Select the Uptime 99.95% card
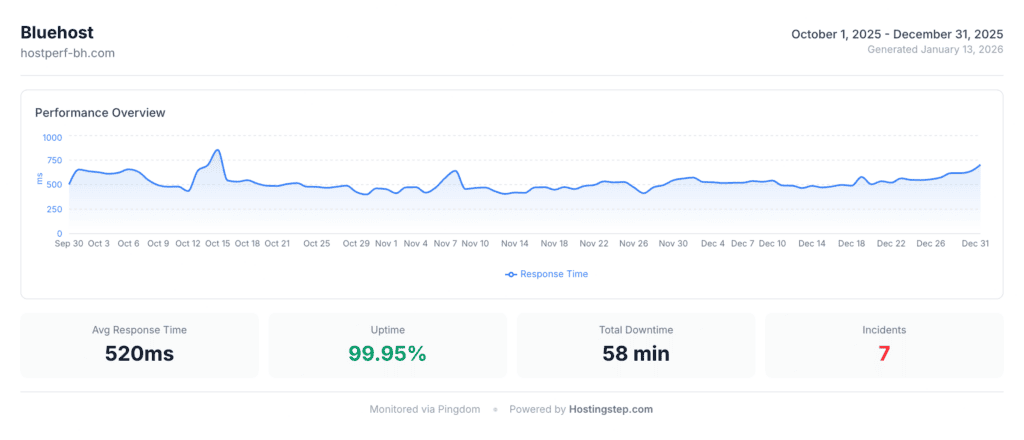 [387, 345]
